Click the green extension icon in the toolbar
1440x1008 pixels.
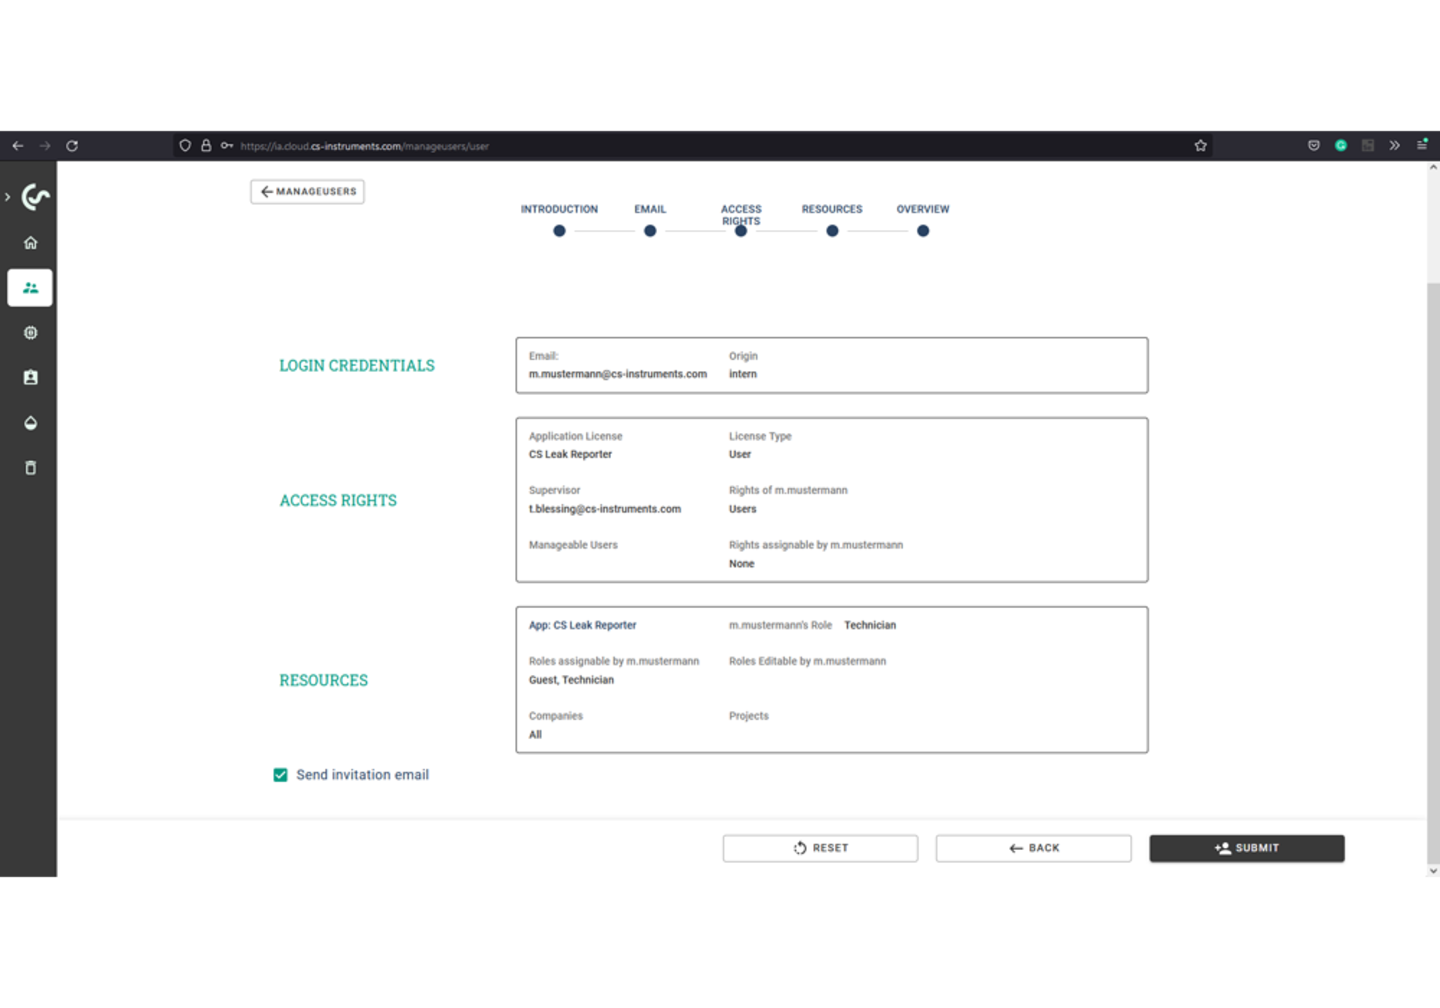(x=1340, y=145)
